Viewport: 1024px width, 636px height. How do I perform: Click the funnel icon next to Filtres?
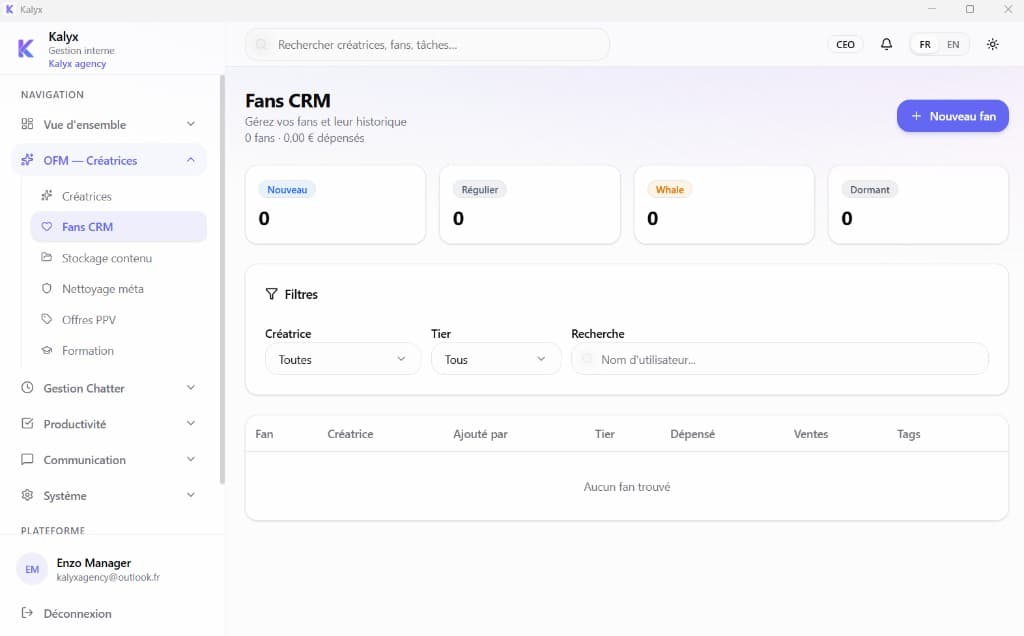[272, 294]
